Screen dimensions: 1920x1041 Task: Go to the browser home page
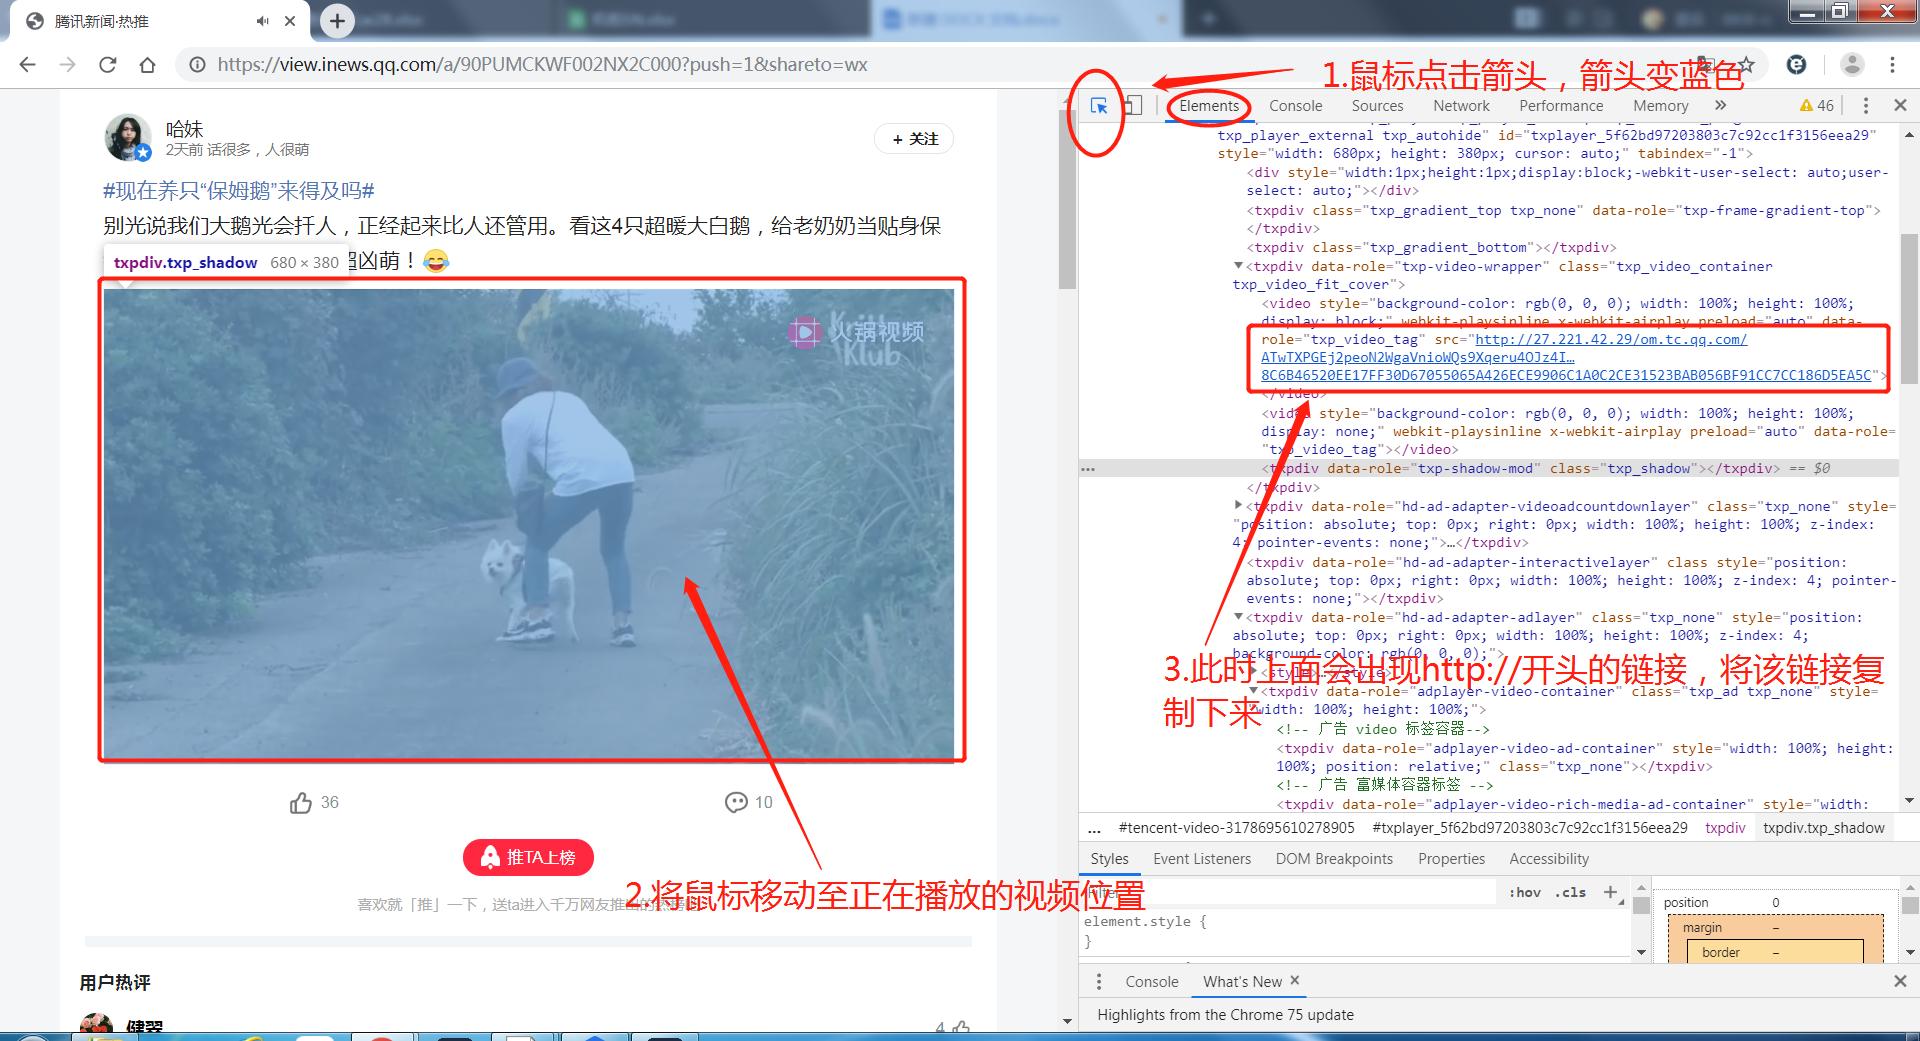[147, 65]
